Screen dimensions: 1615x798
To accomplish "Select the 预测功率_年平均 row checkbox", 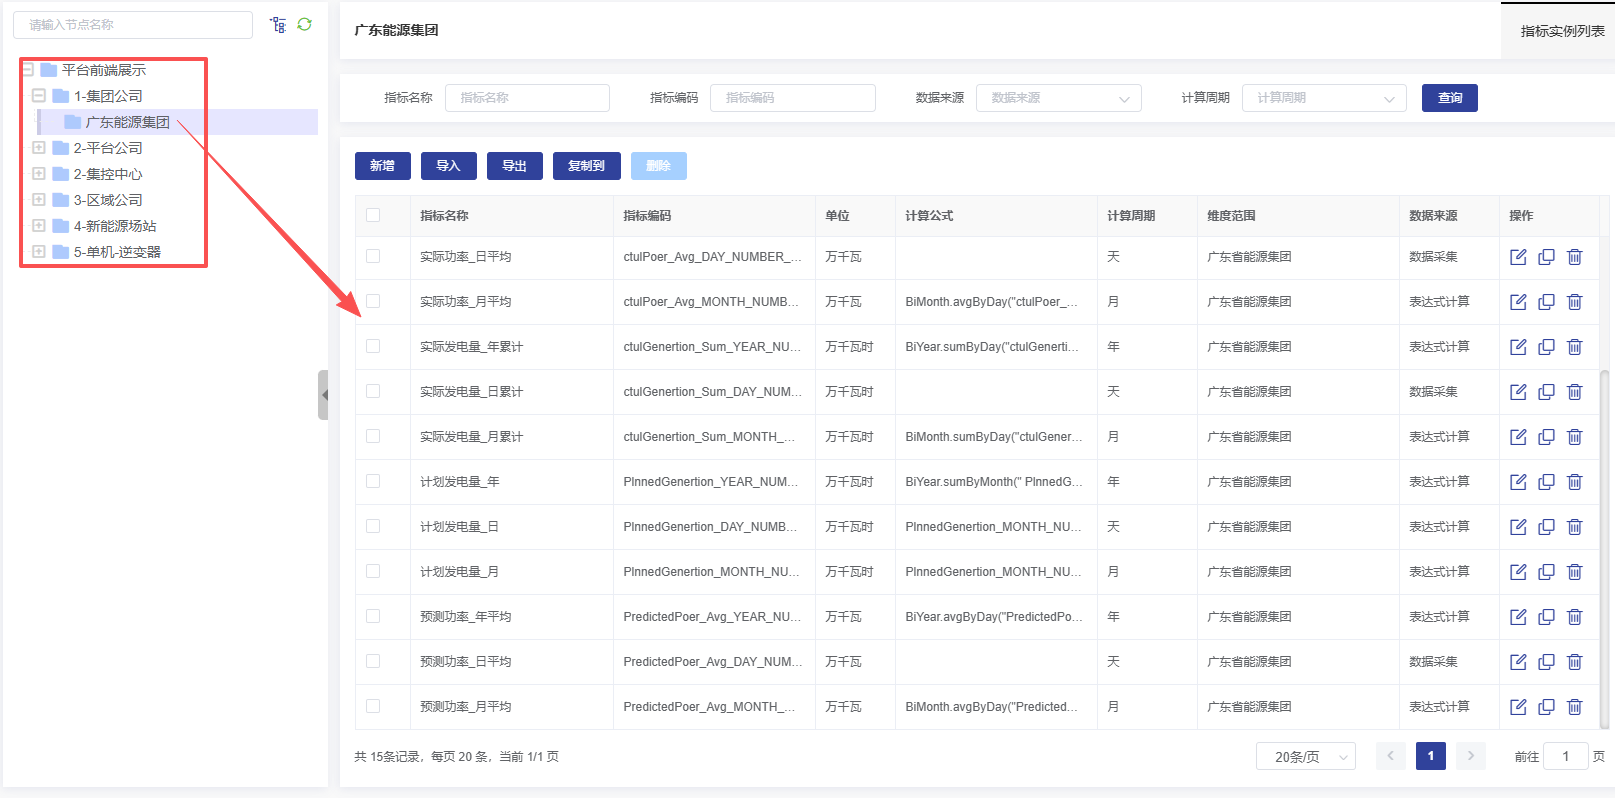I will (x=373, y=617).
